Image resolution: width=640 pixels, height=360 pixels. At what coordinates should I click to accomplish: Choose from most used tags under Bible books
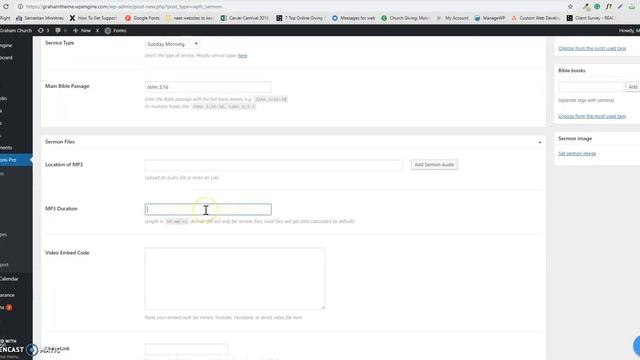tap(592, 116)
